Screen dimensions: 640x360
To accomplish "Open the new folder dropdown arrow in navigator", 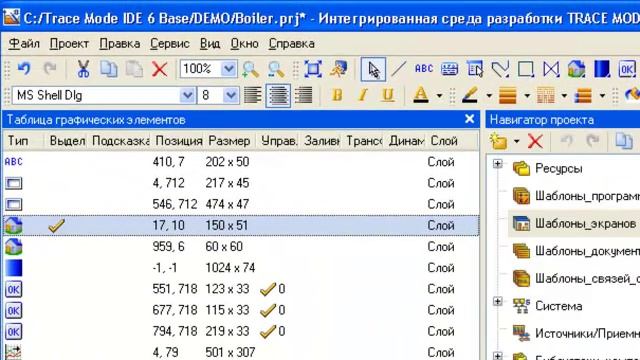I will click(x=516, y=142).
